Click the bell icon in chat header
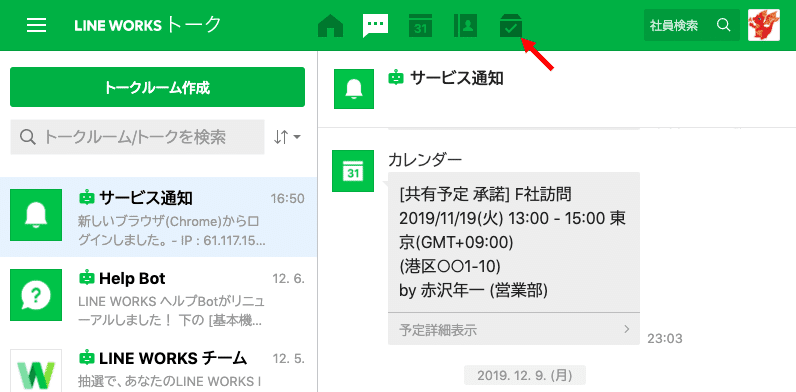Viewport: 796px width, 392px height. click(x=354, y=89)
